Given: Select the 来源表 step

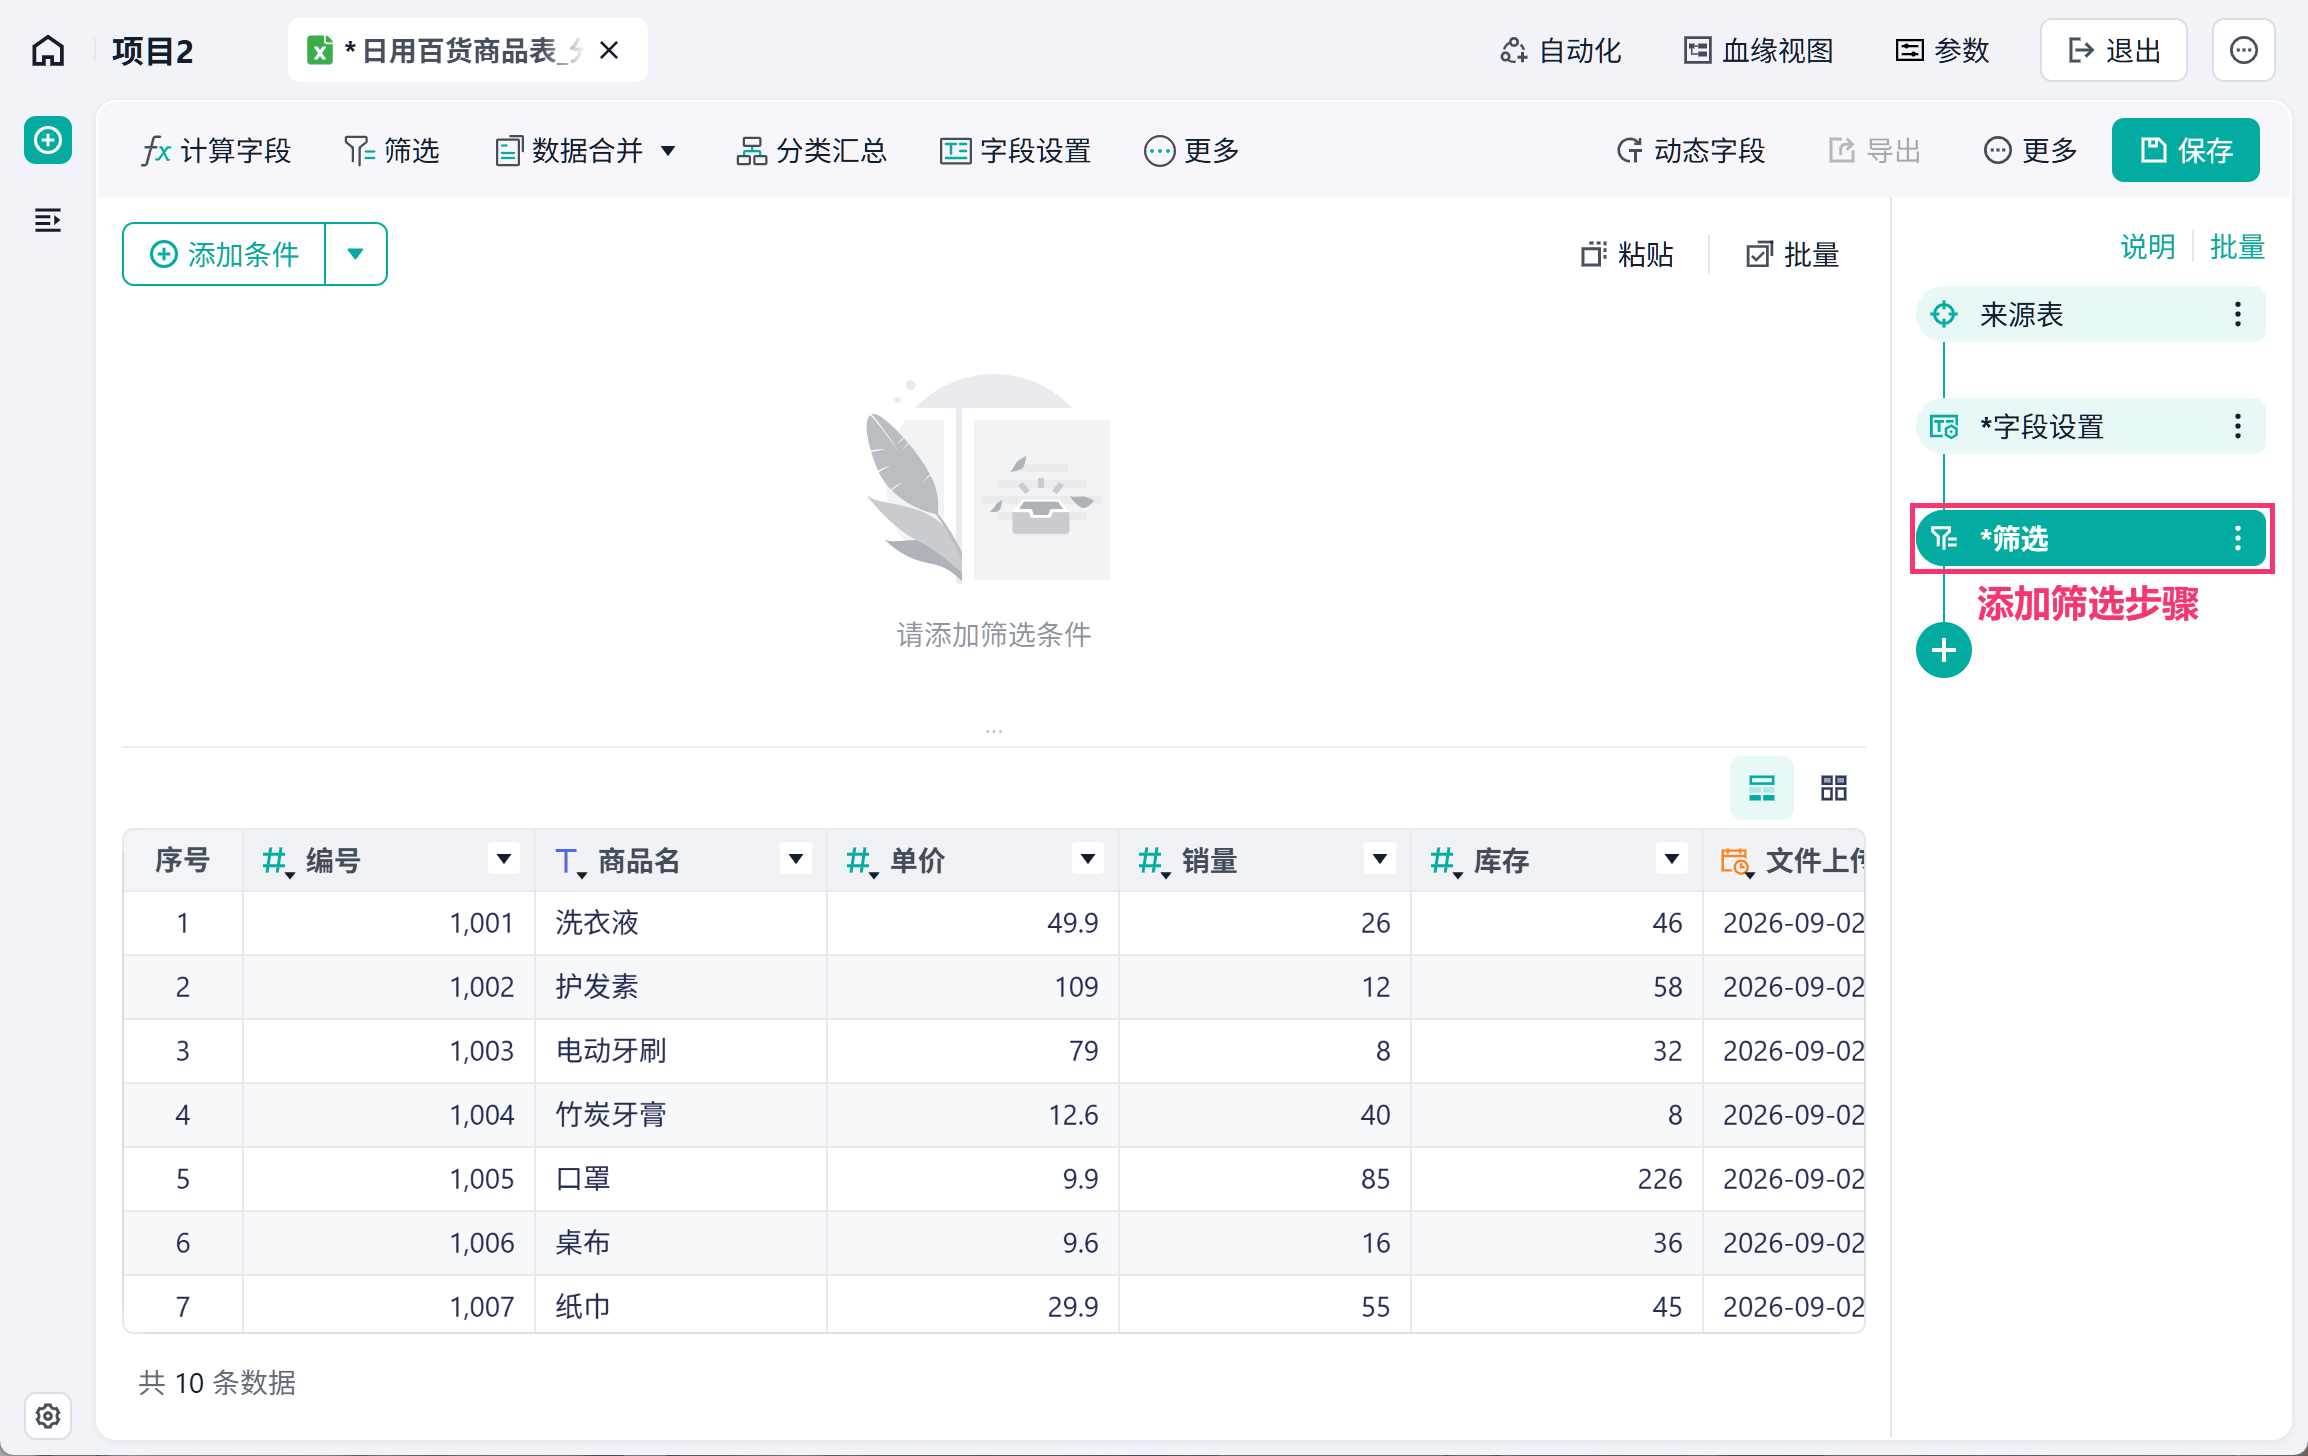Looking at the screenshot, I should click(x=2091, y=314).
